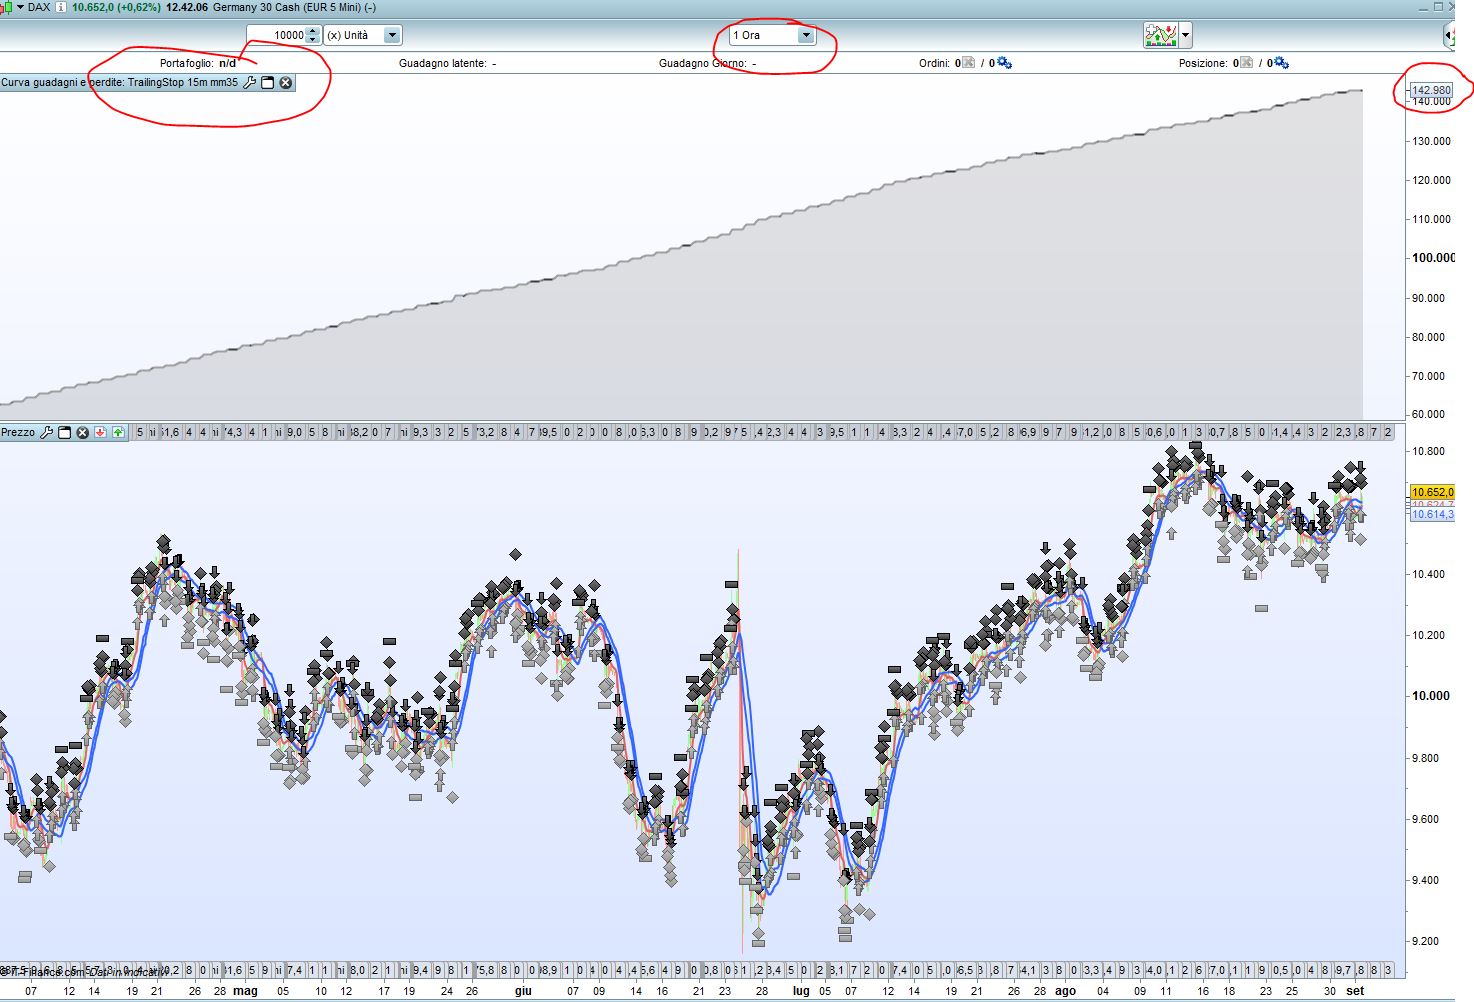This screenshot has width=1474, height=1002.
Task: Expand the DAX instrument dropdown arrow
Action: [x=20, y=7]
